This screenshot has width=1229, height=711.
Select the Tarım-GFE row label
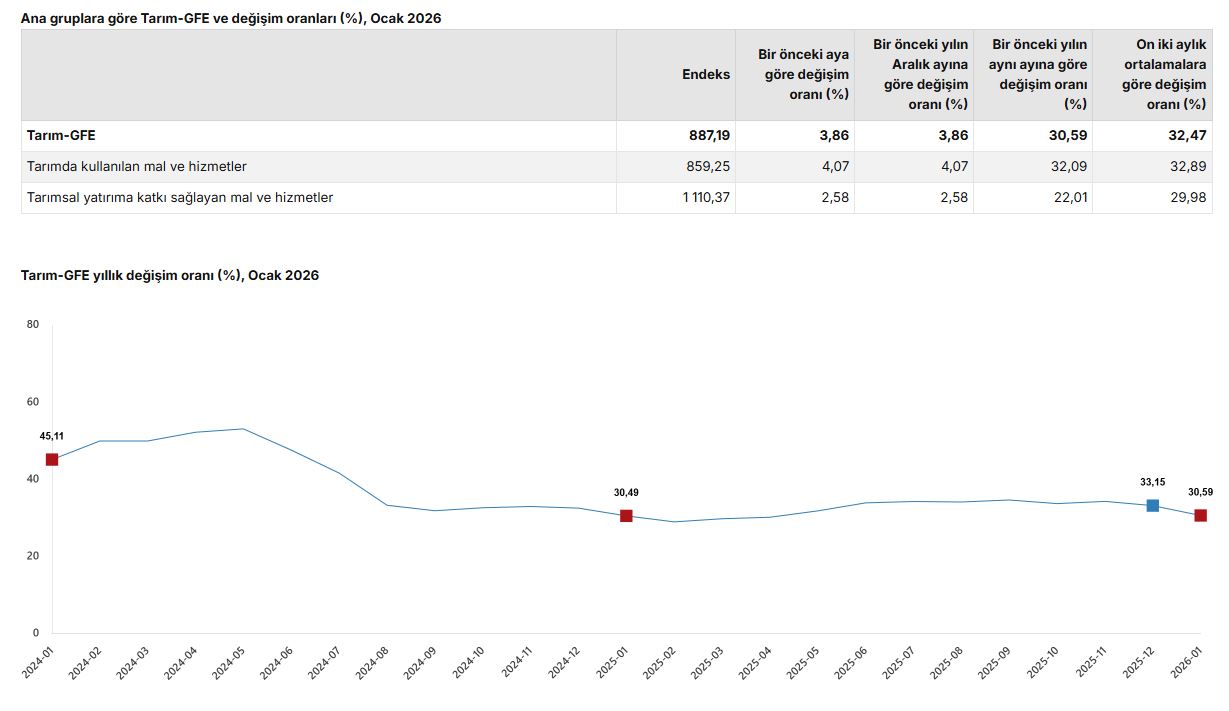tap(62, 136)
